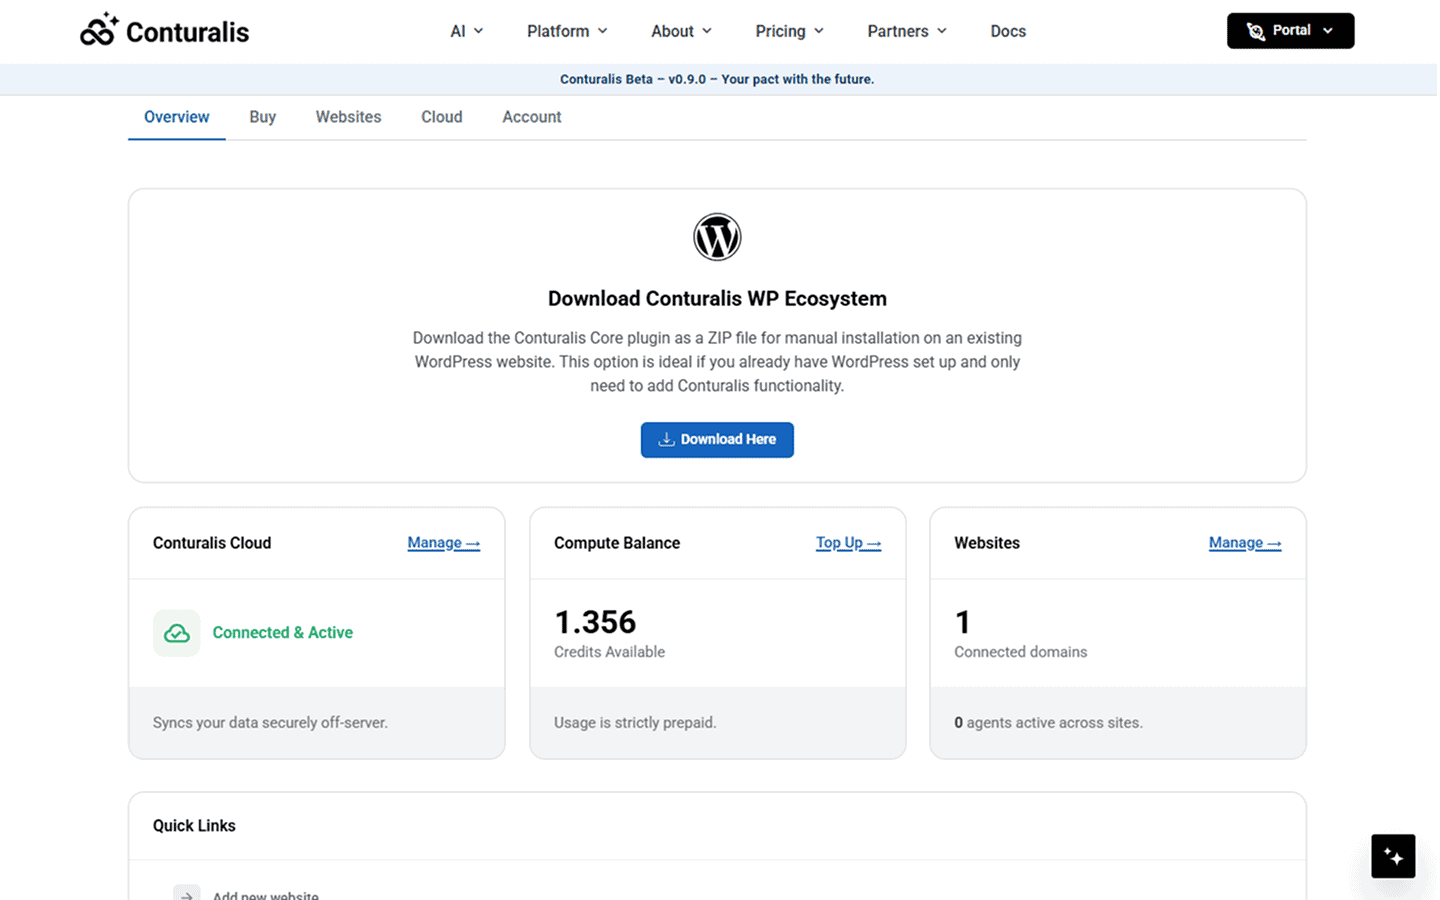Select the Overview tab
Image resolution: width=1440 pixels, height=900 pixels.
(177, 117)
